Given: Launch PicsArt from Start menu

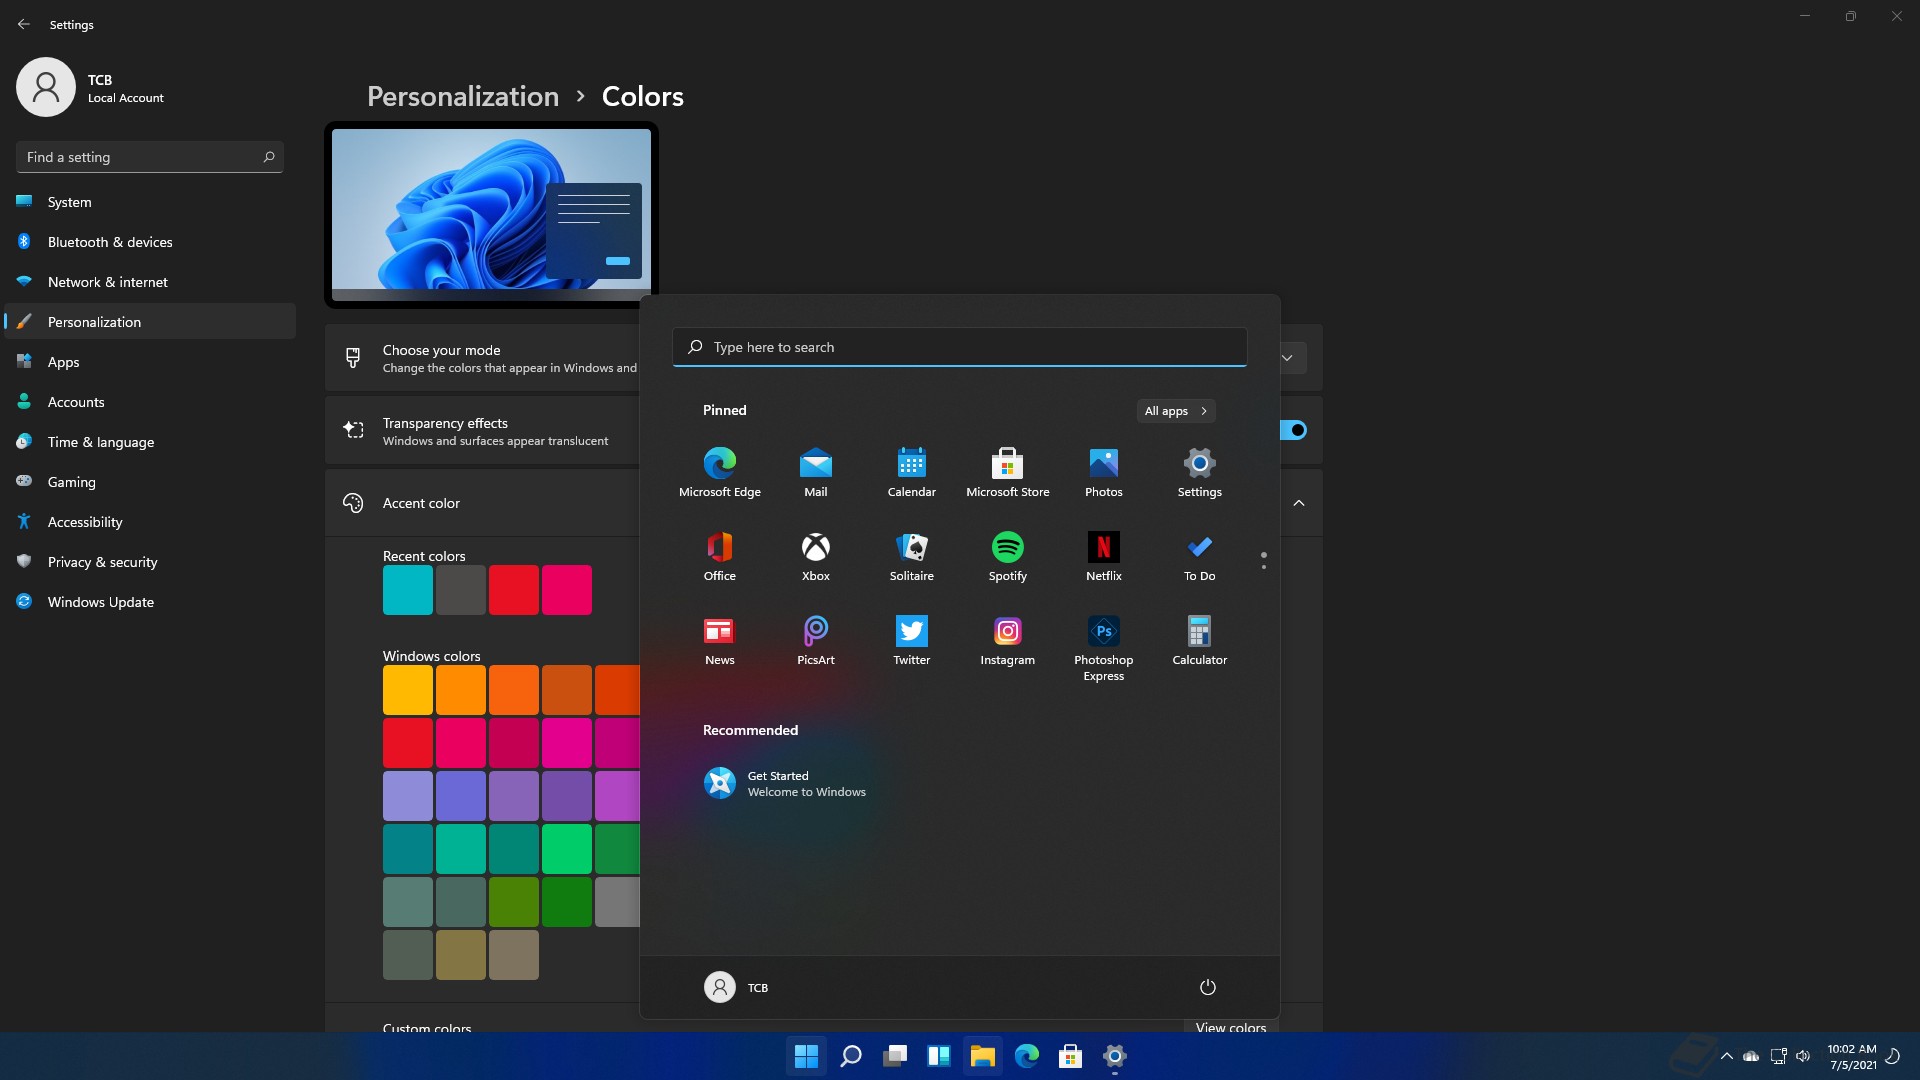Looking at the screenshot, I should (816, 640).
